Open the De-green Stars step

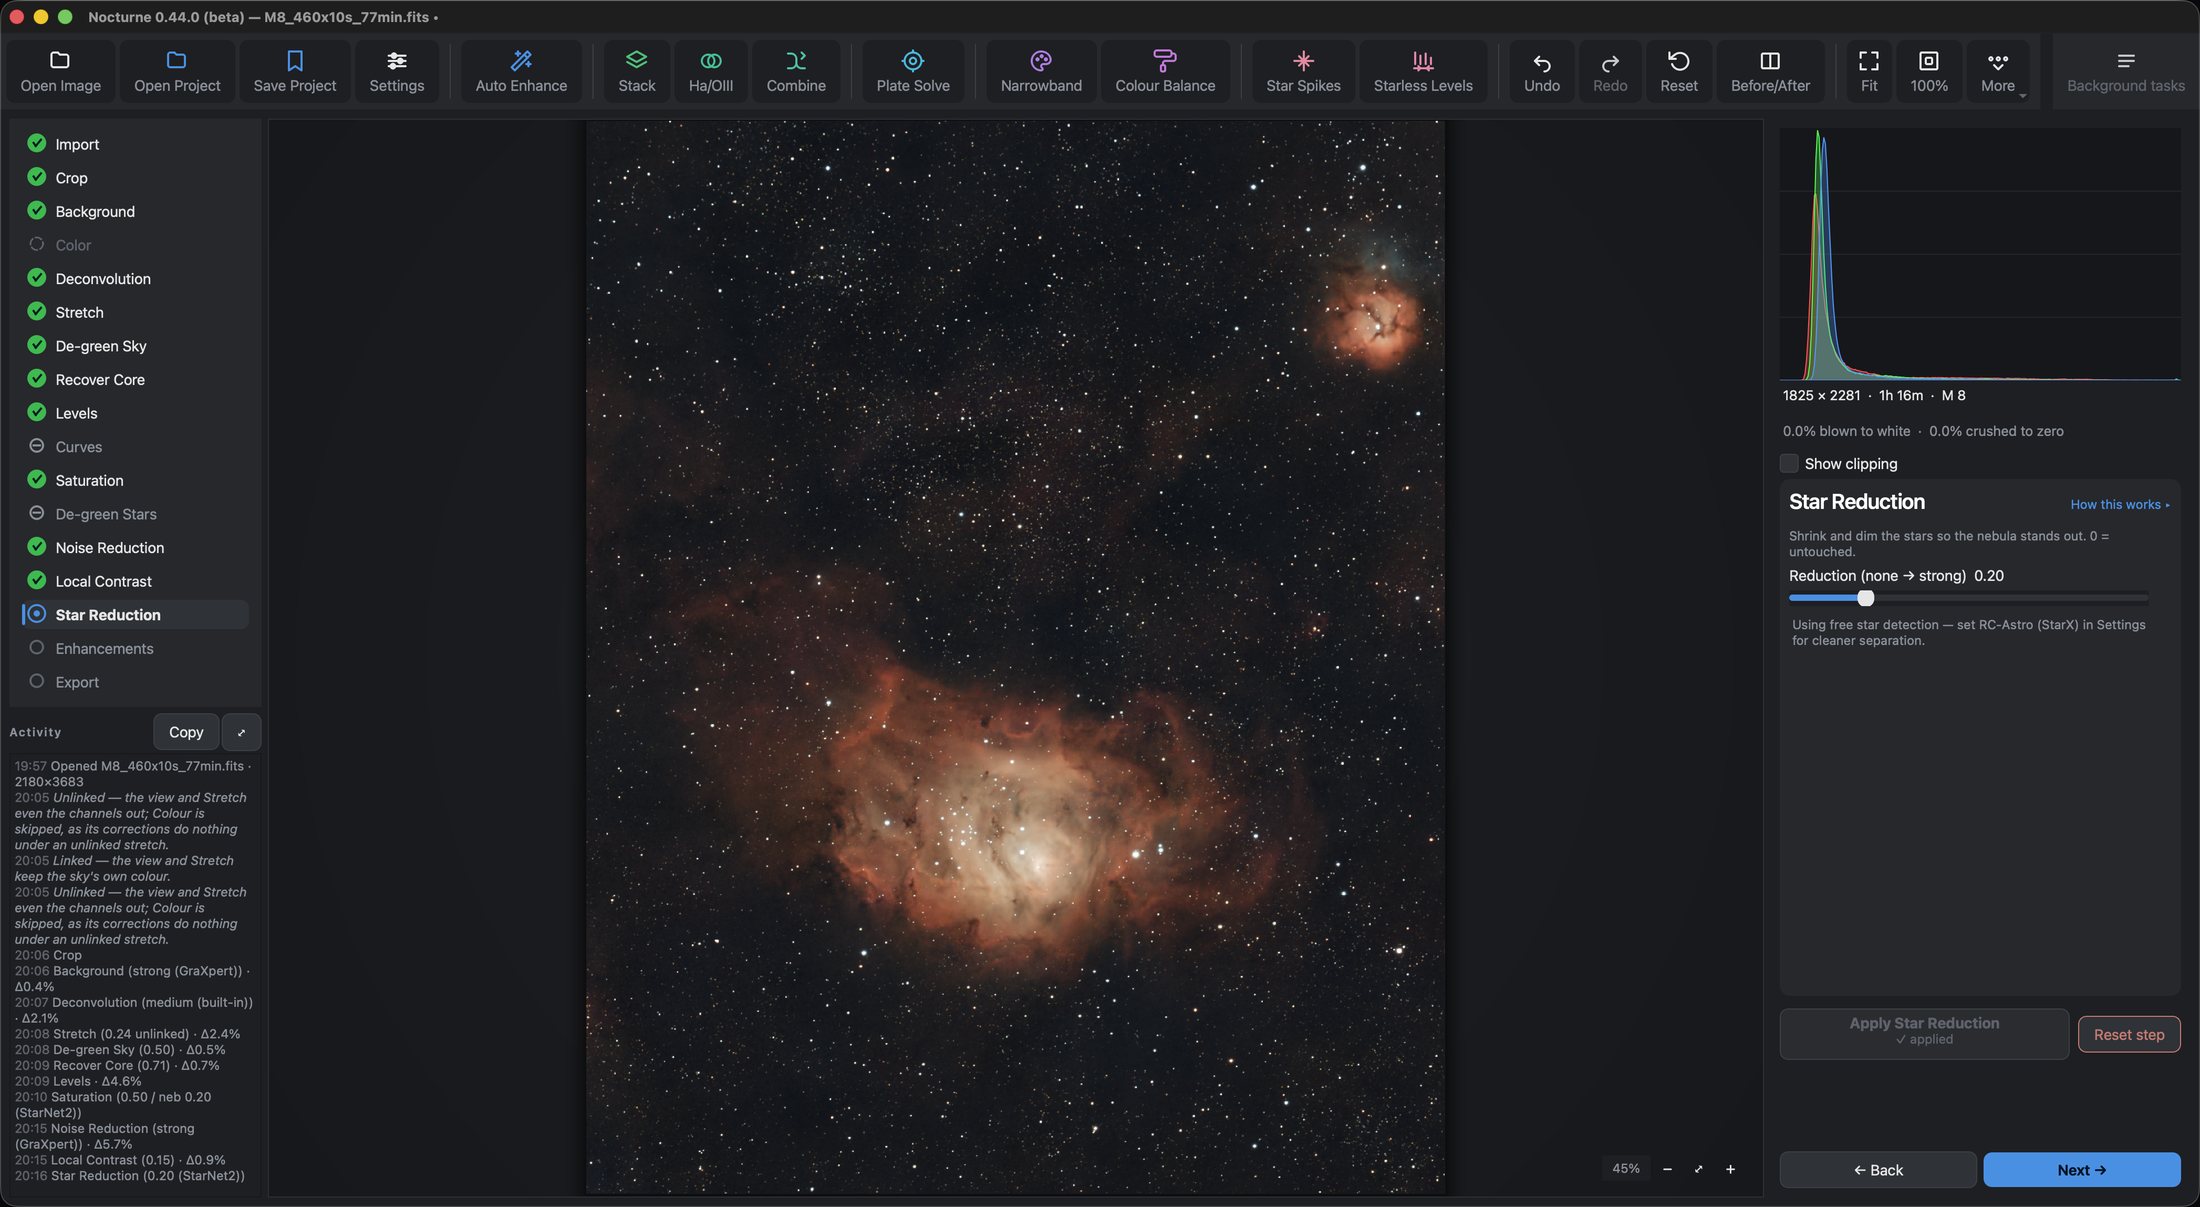click(135, 514)
